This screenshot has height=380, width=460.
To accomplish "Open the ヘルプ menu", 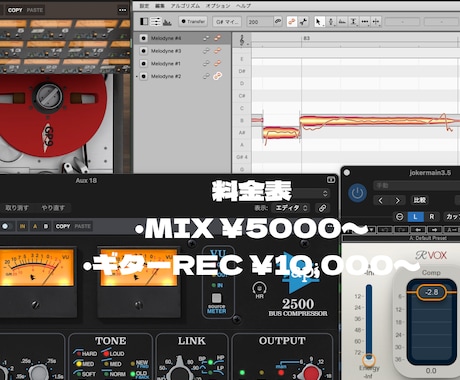I will (x=244, y=6).
